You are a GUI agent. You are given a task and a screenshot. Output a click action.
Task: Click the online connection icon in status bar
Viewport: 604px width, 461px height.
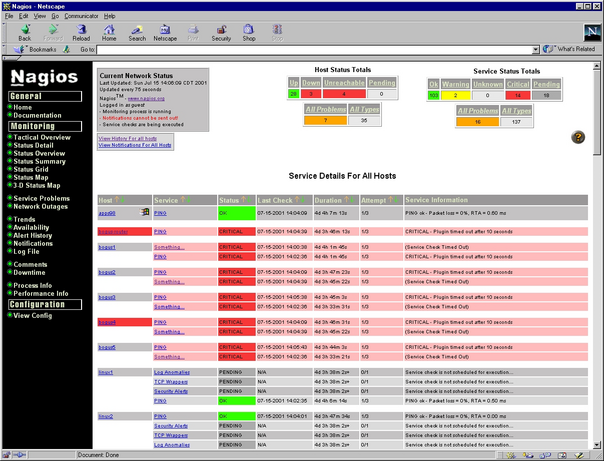[19, 455]
